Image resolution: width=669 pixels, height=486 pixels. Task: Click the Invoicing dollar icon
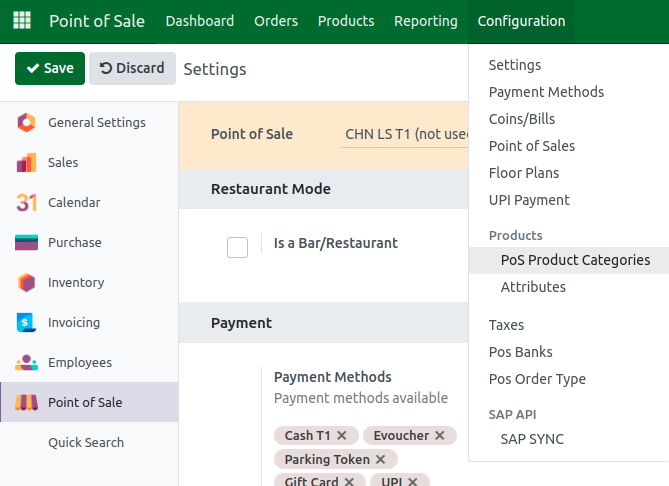(26, 323)
